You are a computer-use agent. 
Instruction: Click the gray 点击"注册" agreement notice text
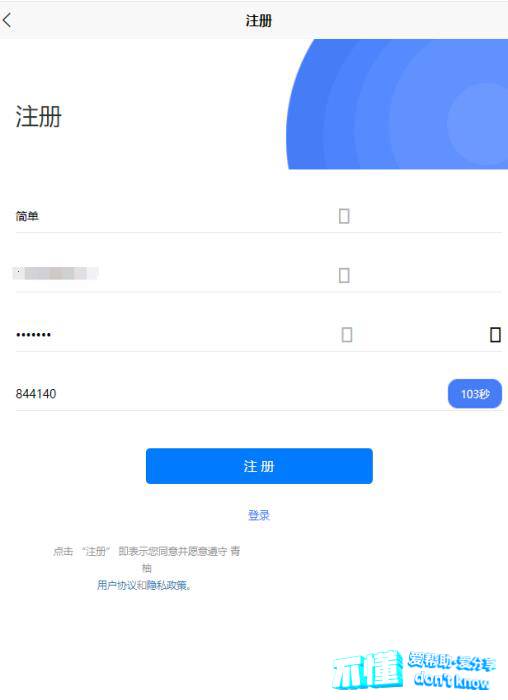pyautogui.click(x=146, y=559)
